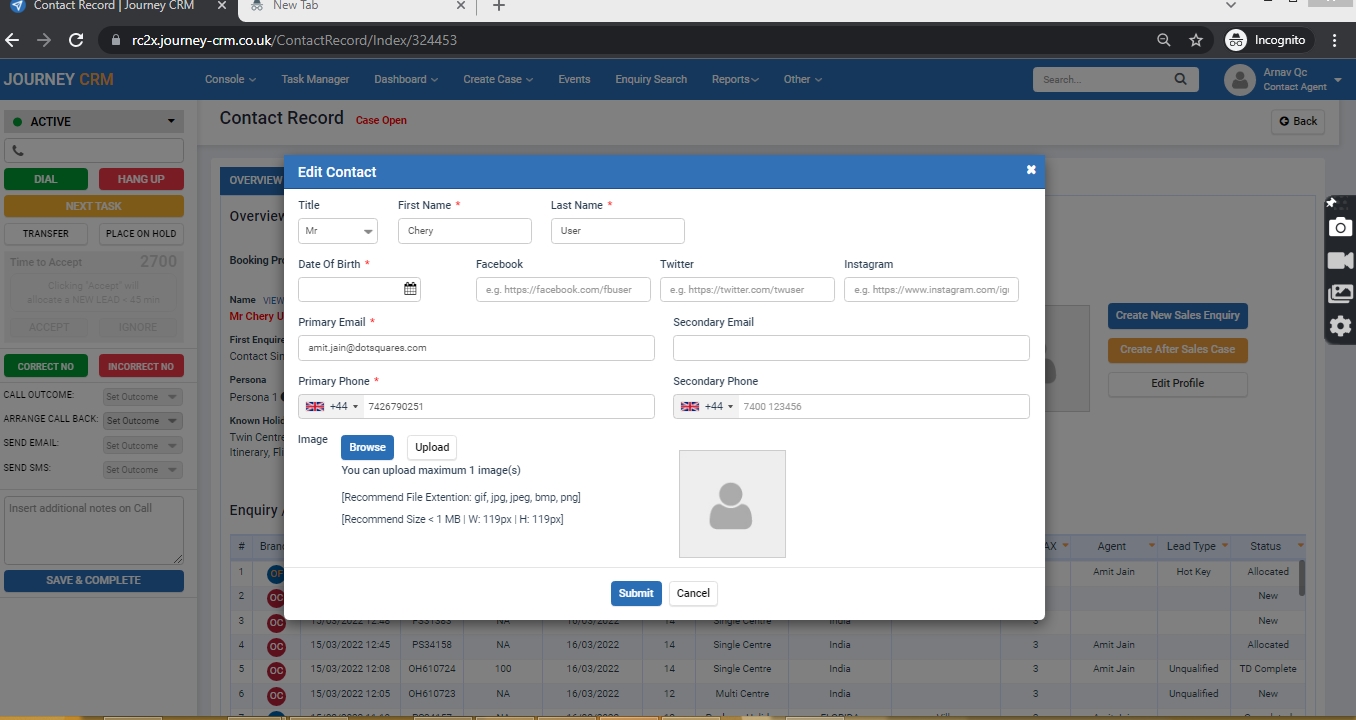Open the Title dropdown showing Mr
The height and width of the screenshot is (720, 1356).
[338, 231]
